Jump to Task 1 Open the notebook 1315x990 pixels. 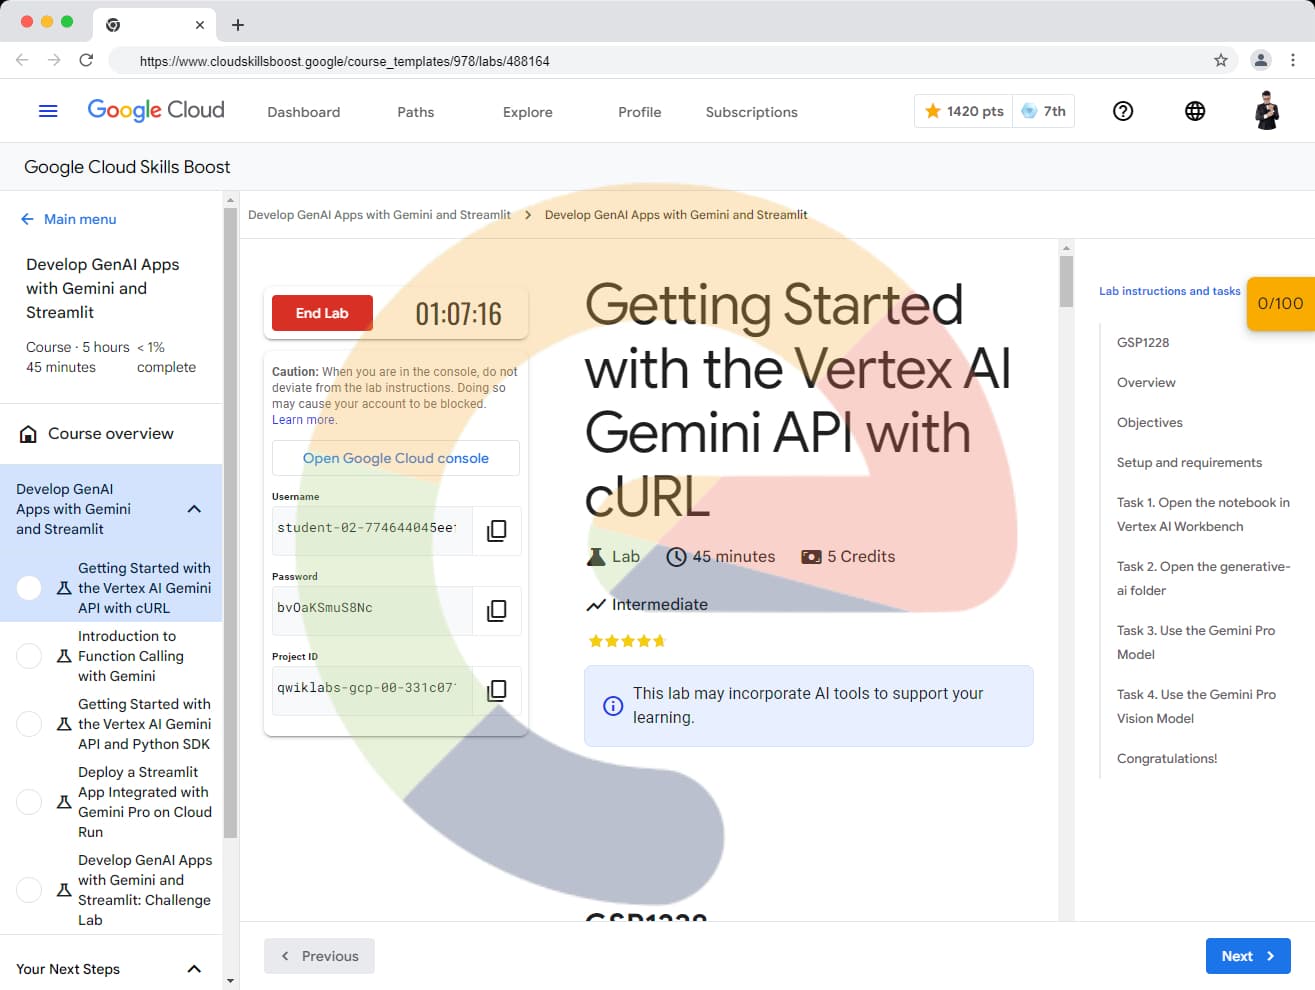(x=1203, y=514)
